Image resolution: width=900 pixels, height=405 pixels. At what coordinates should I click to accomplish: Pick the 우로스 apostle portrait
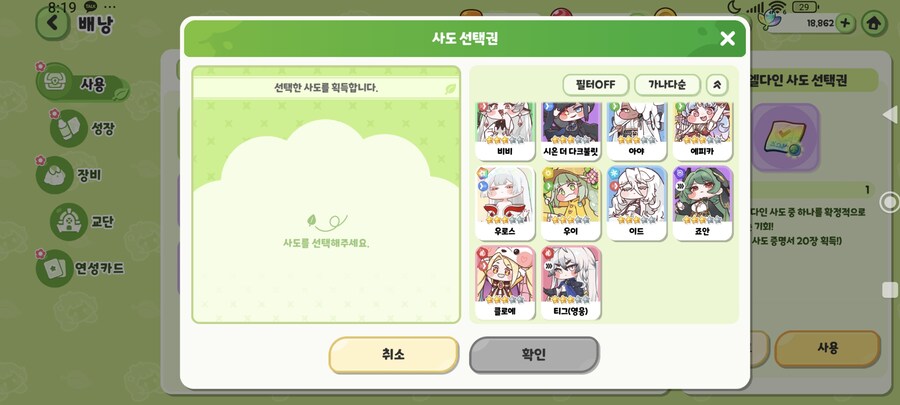[505, 203]
